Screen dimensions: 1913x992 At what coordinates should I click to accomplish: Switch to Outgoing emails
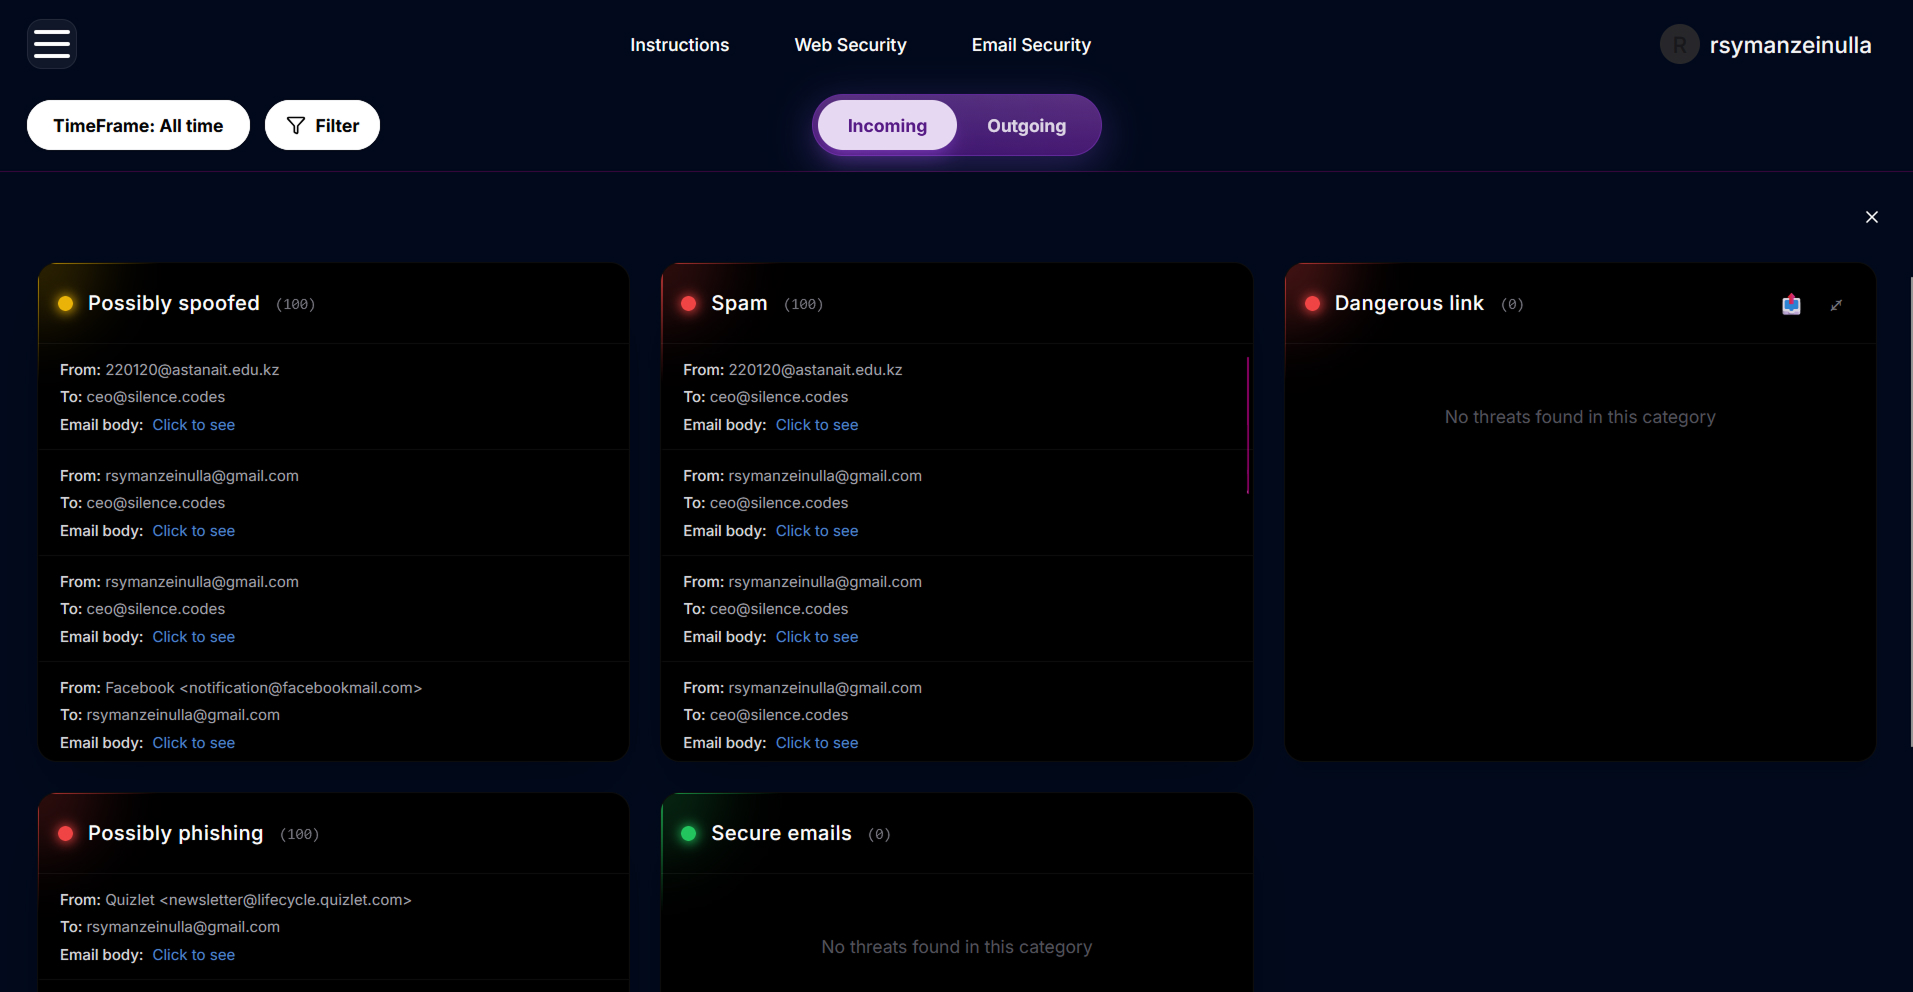click(1026, 126)
